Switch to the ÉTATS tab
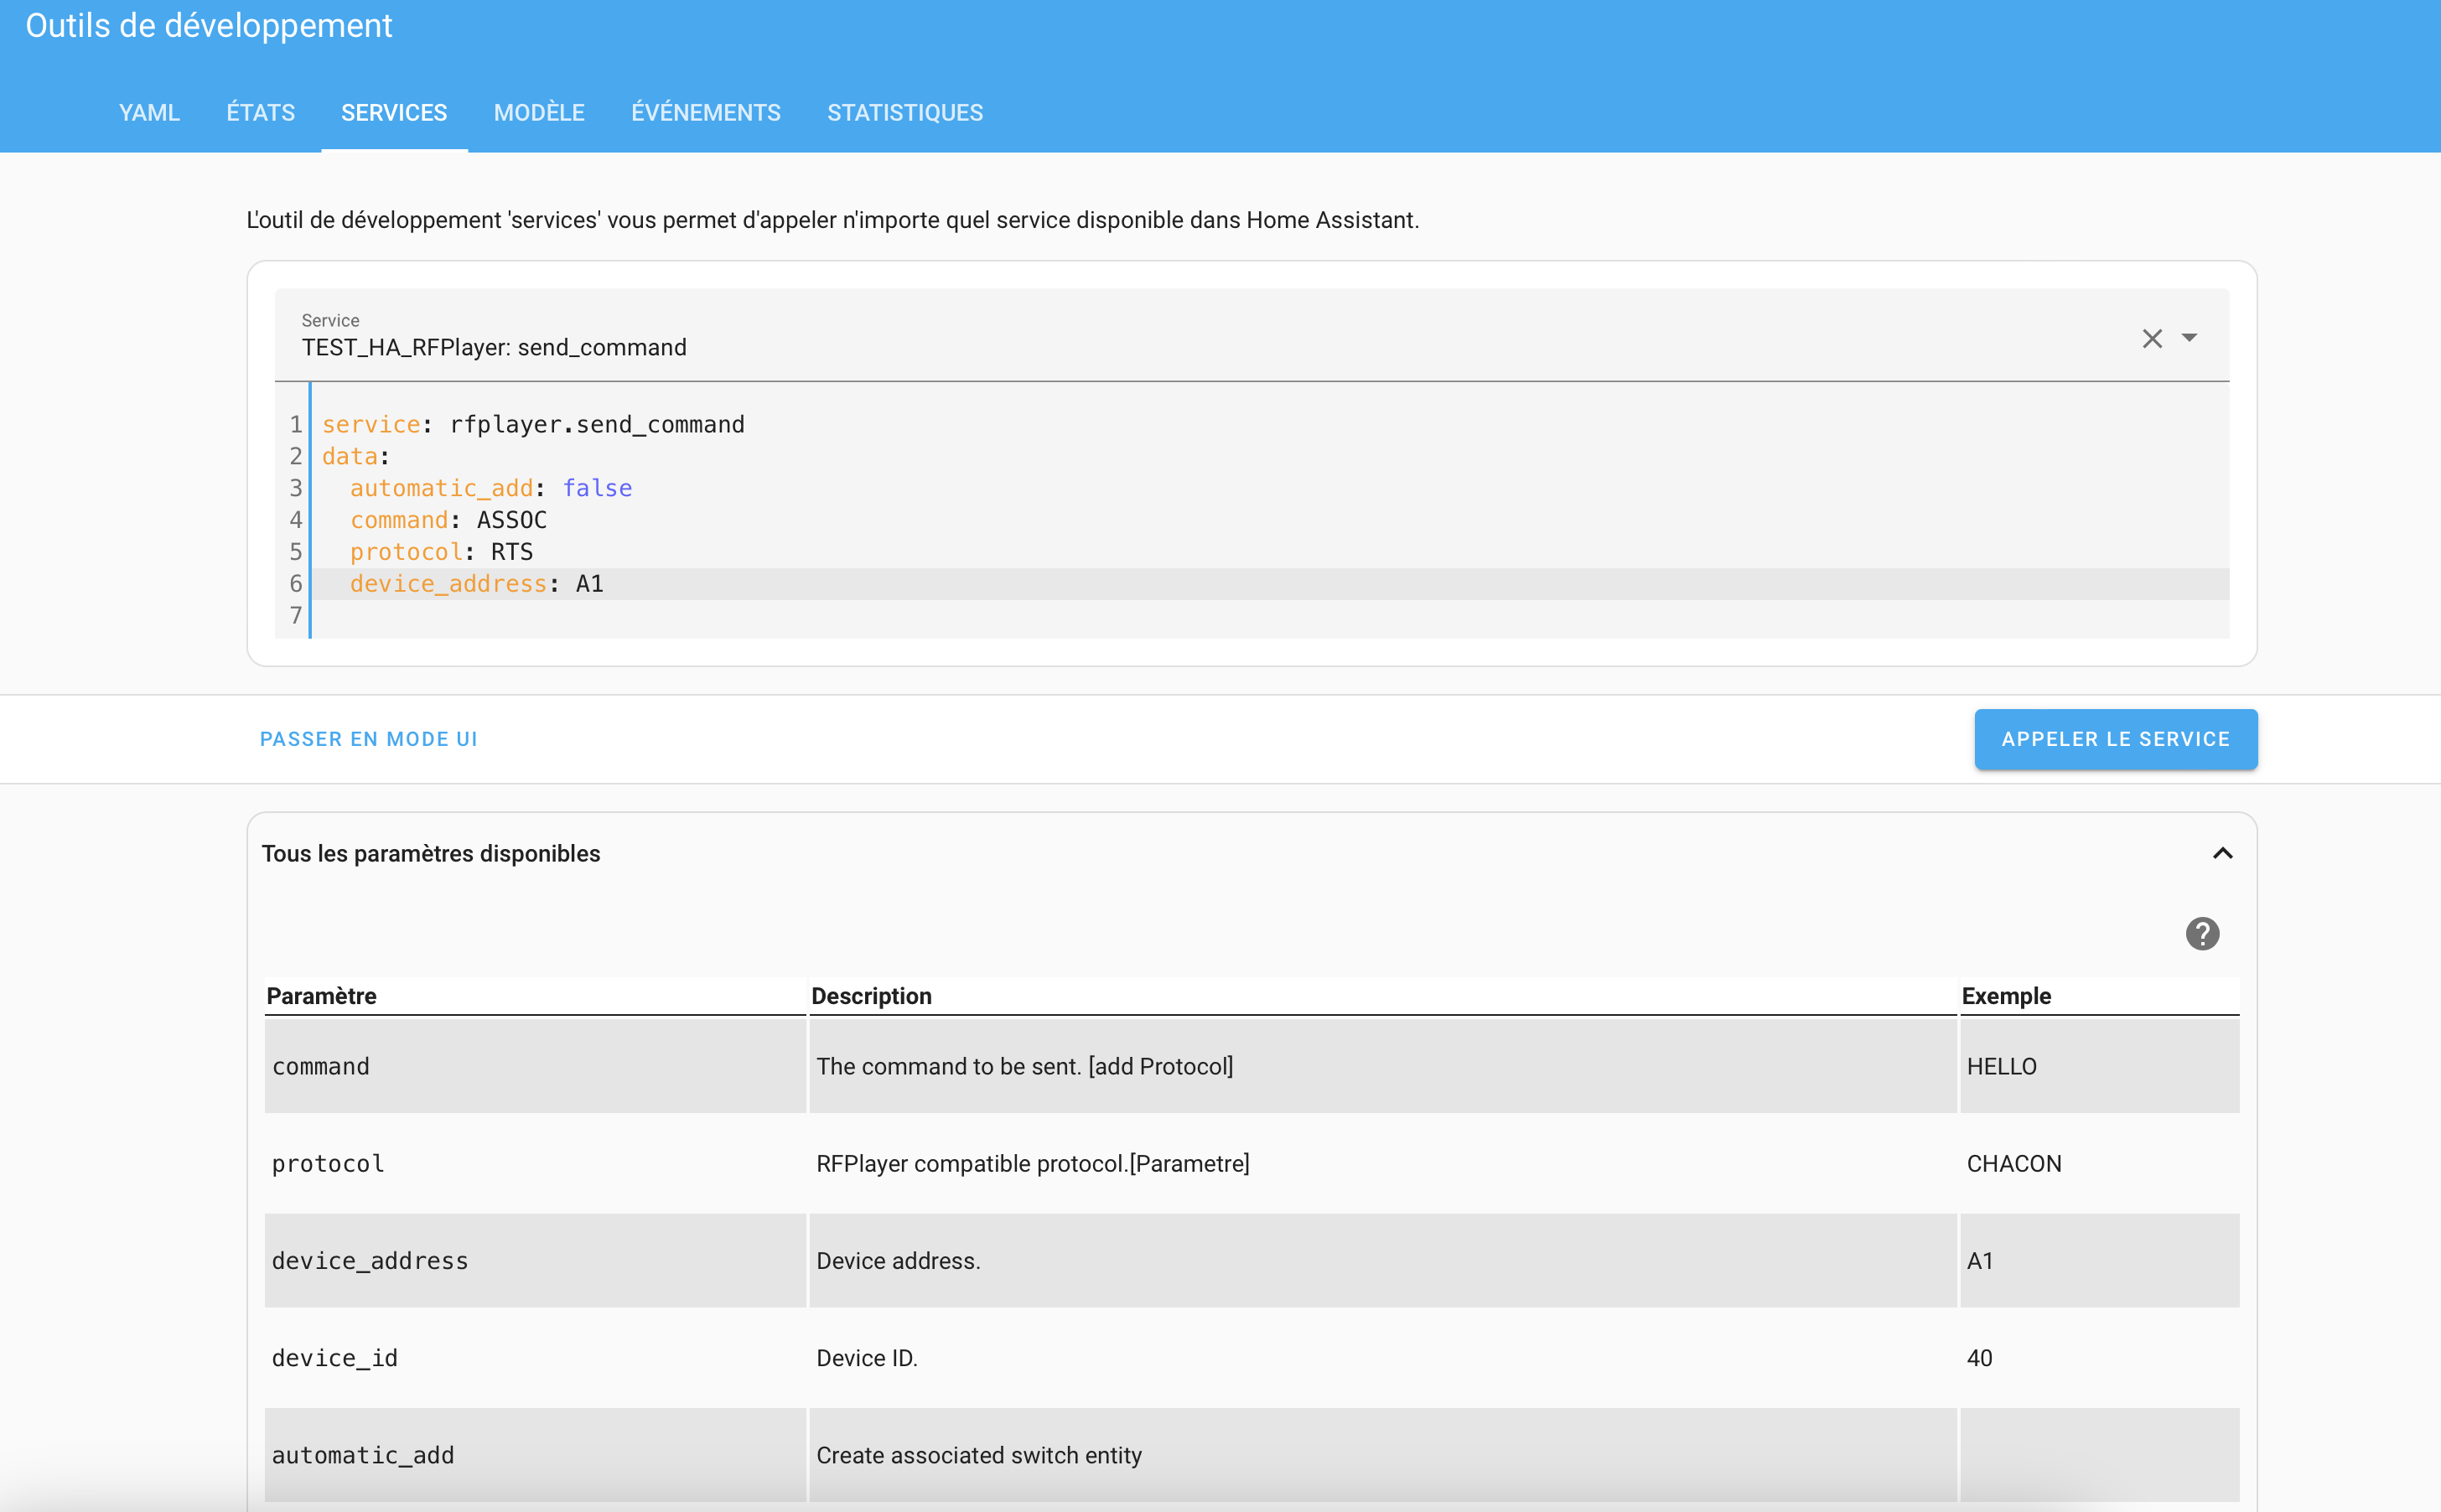The image size is (2441, 1512). point(260,113)
